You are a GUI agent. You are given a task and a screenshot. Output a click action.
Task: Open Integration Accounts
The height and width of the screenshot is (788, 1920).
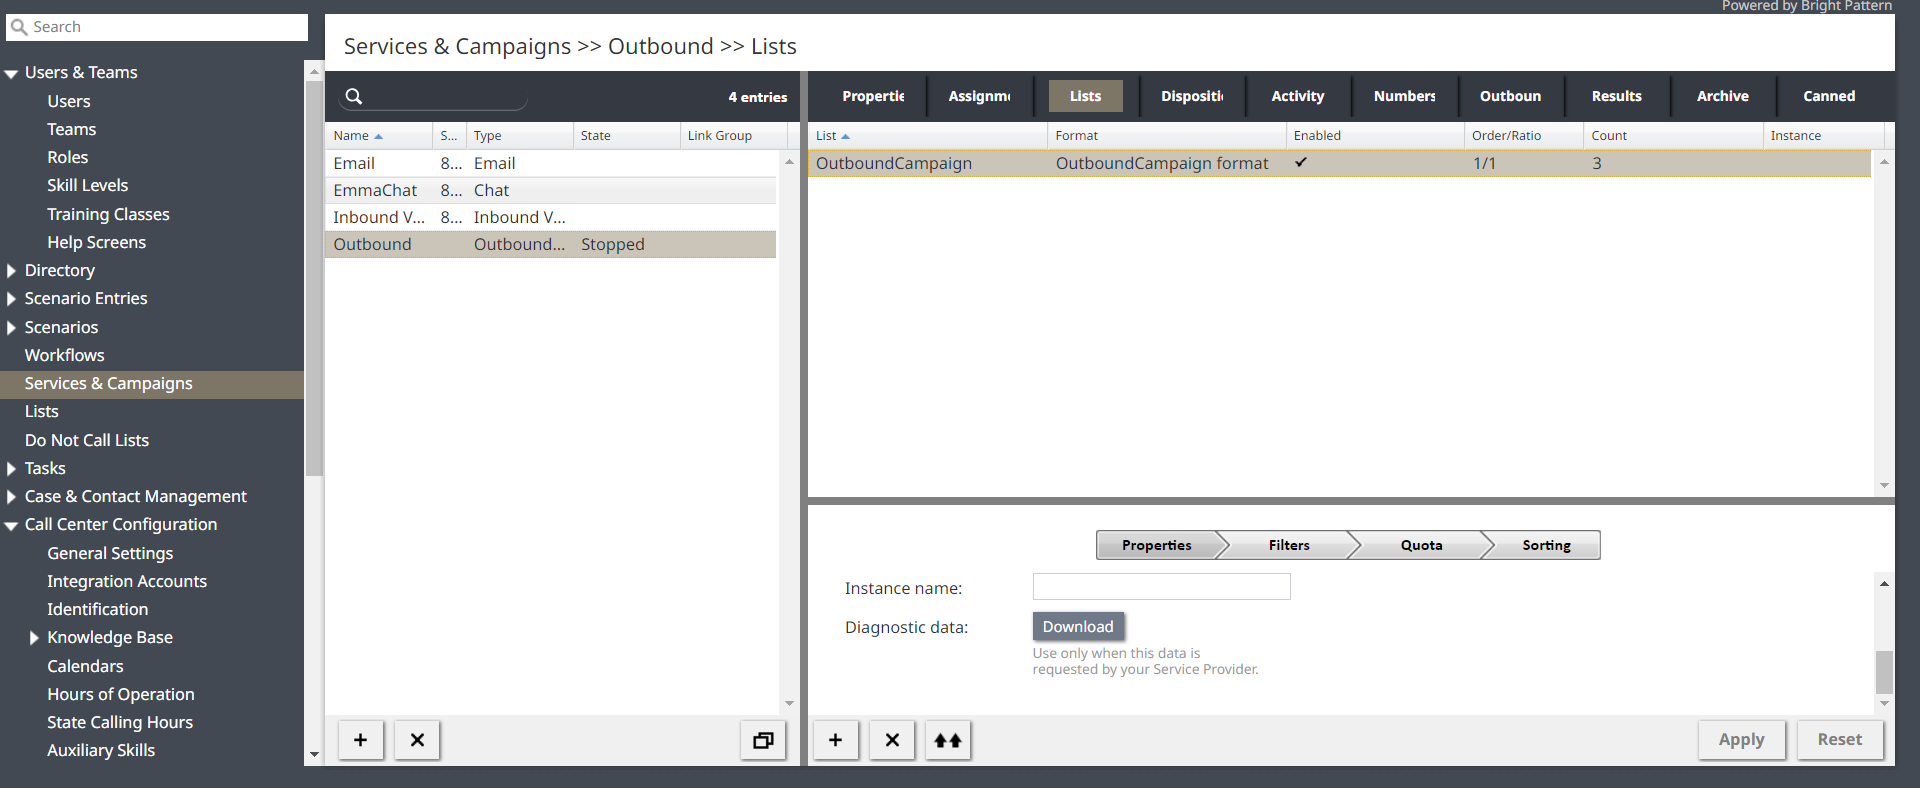click(127, 582)
